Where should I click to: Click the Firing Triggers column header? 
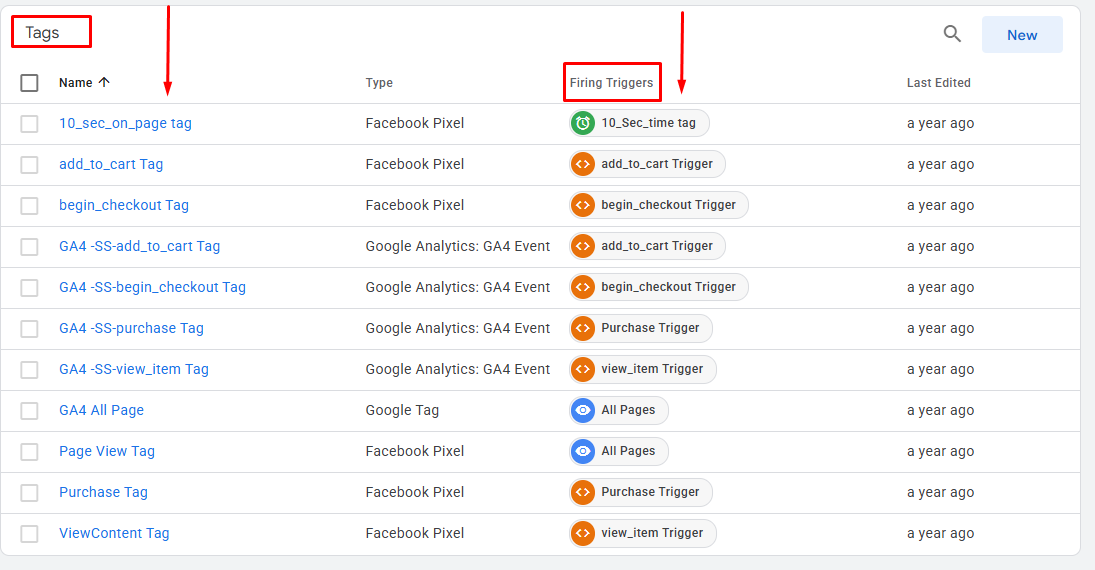[611, 82]
